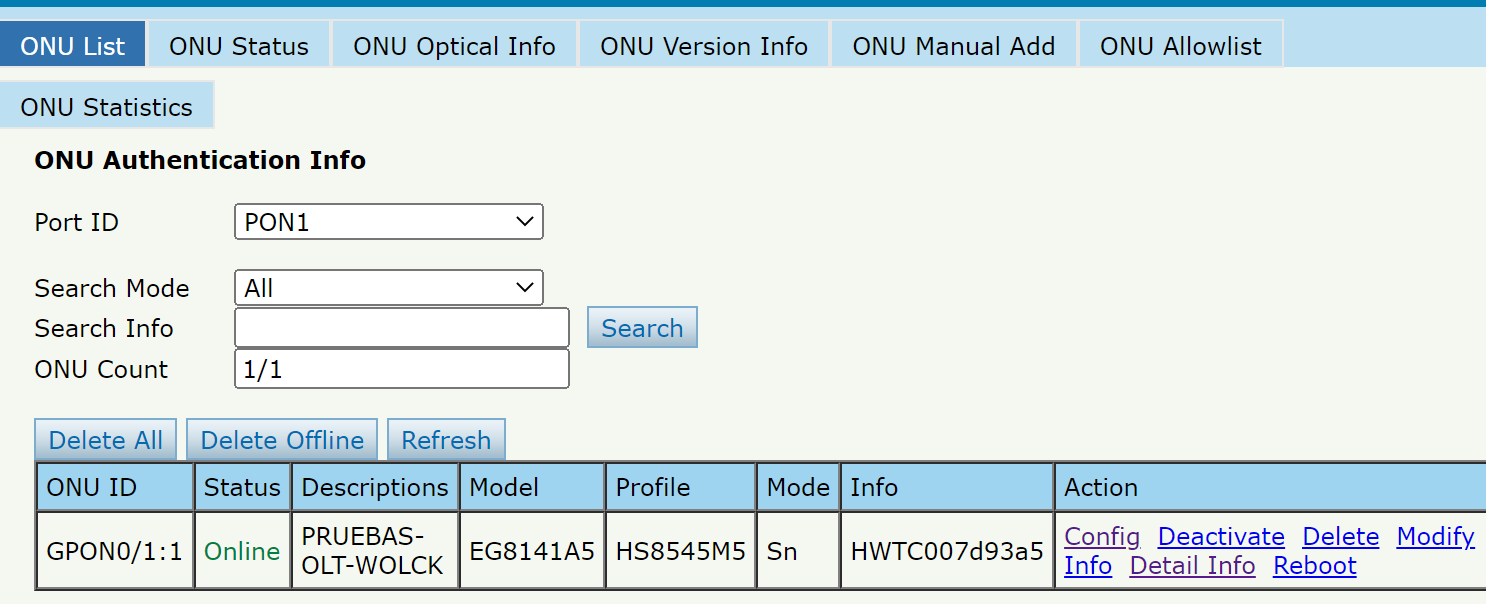Go to ONU Version Info tab
Viewport: 1486px width, 604px height.
click(704, 46)
